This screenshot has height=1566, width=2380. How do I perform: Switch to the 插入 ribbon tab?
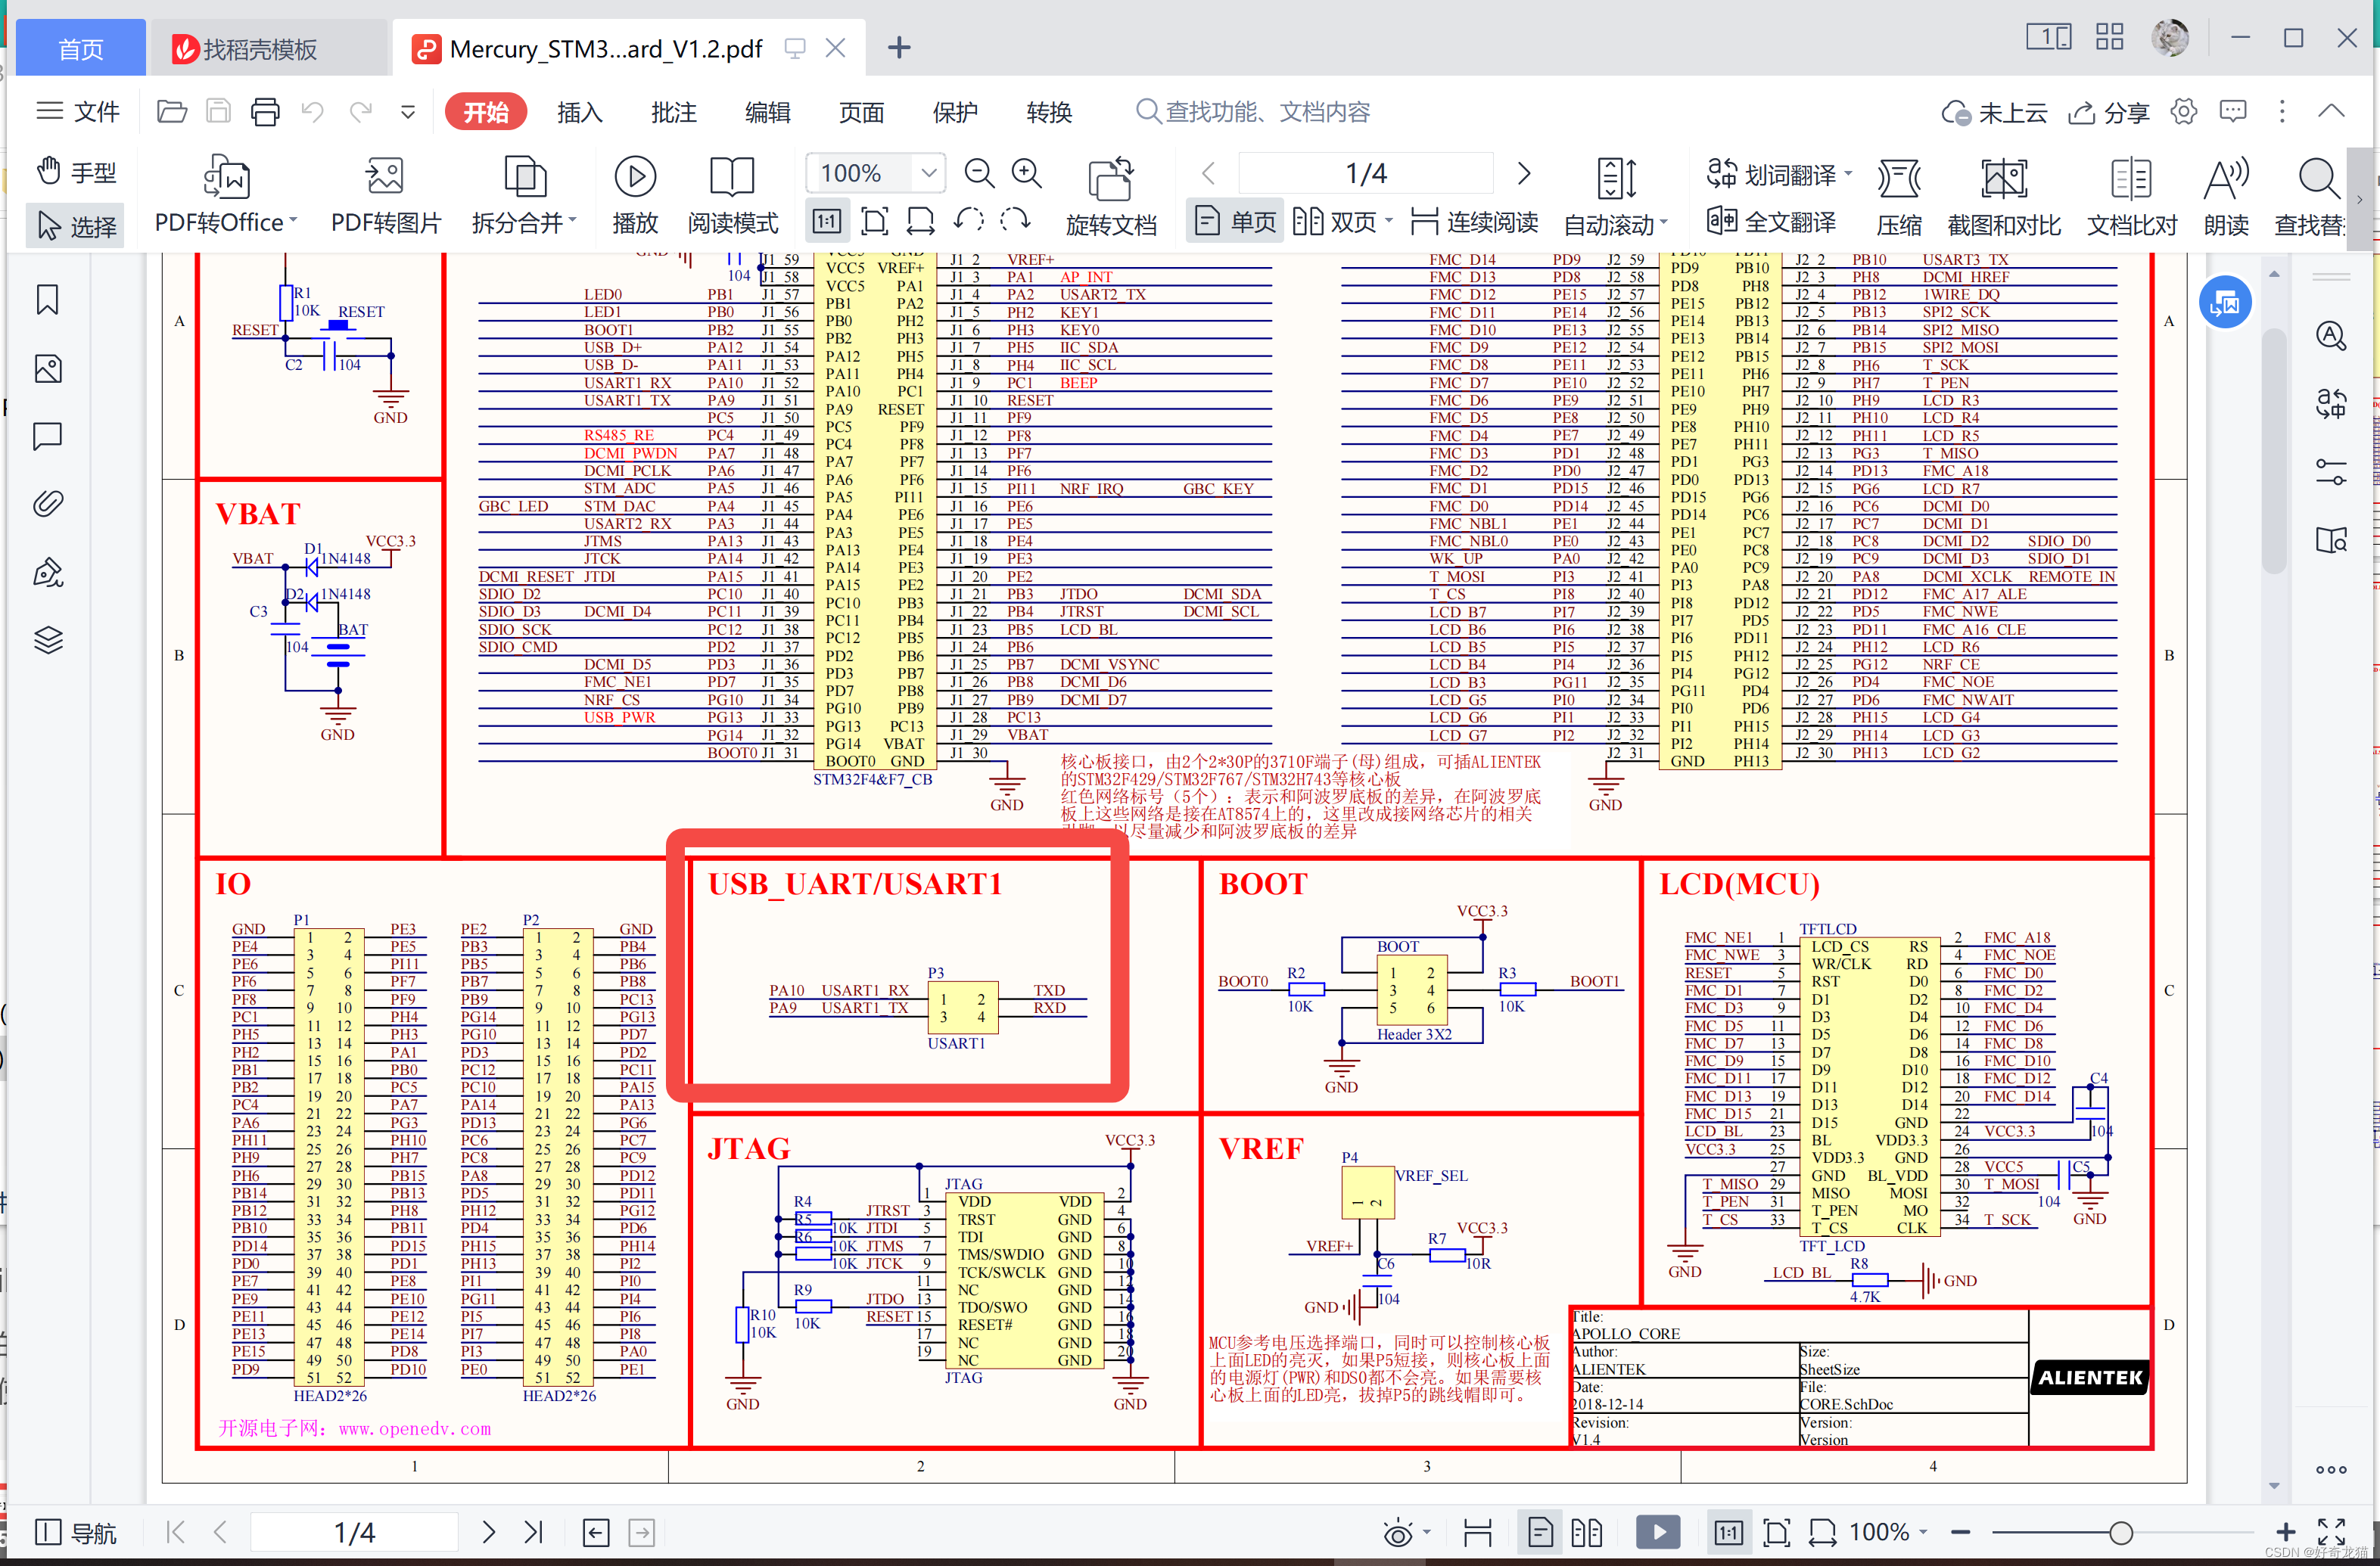pos(579,112)
